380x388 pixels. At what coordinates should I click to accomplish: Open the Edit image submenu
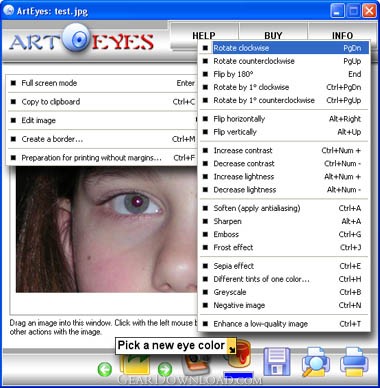tap(102, 120)
